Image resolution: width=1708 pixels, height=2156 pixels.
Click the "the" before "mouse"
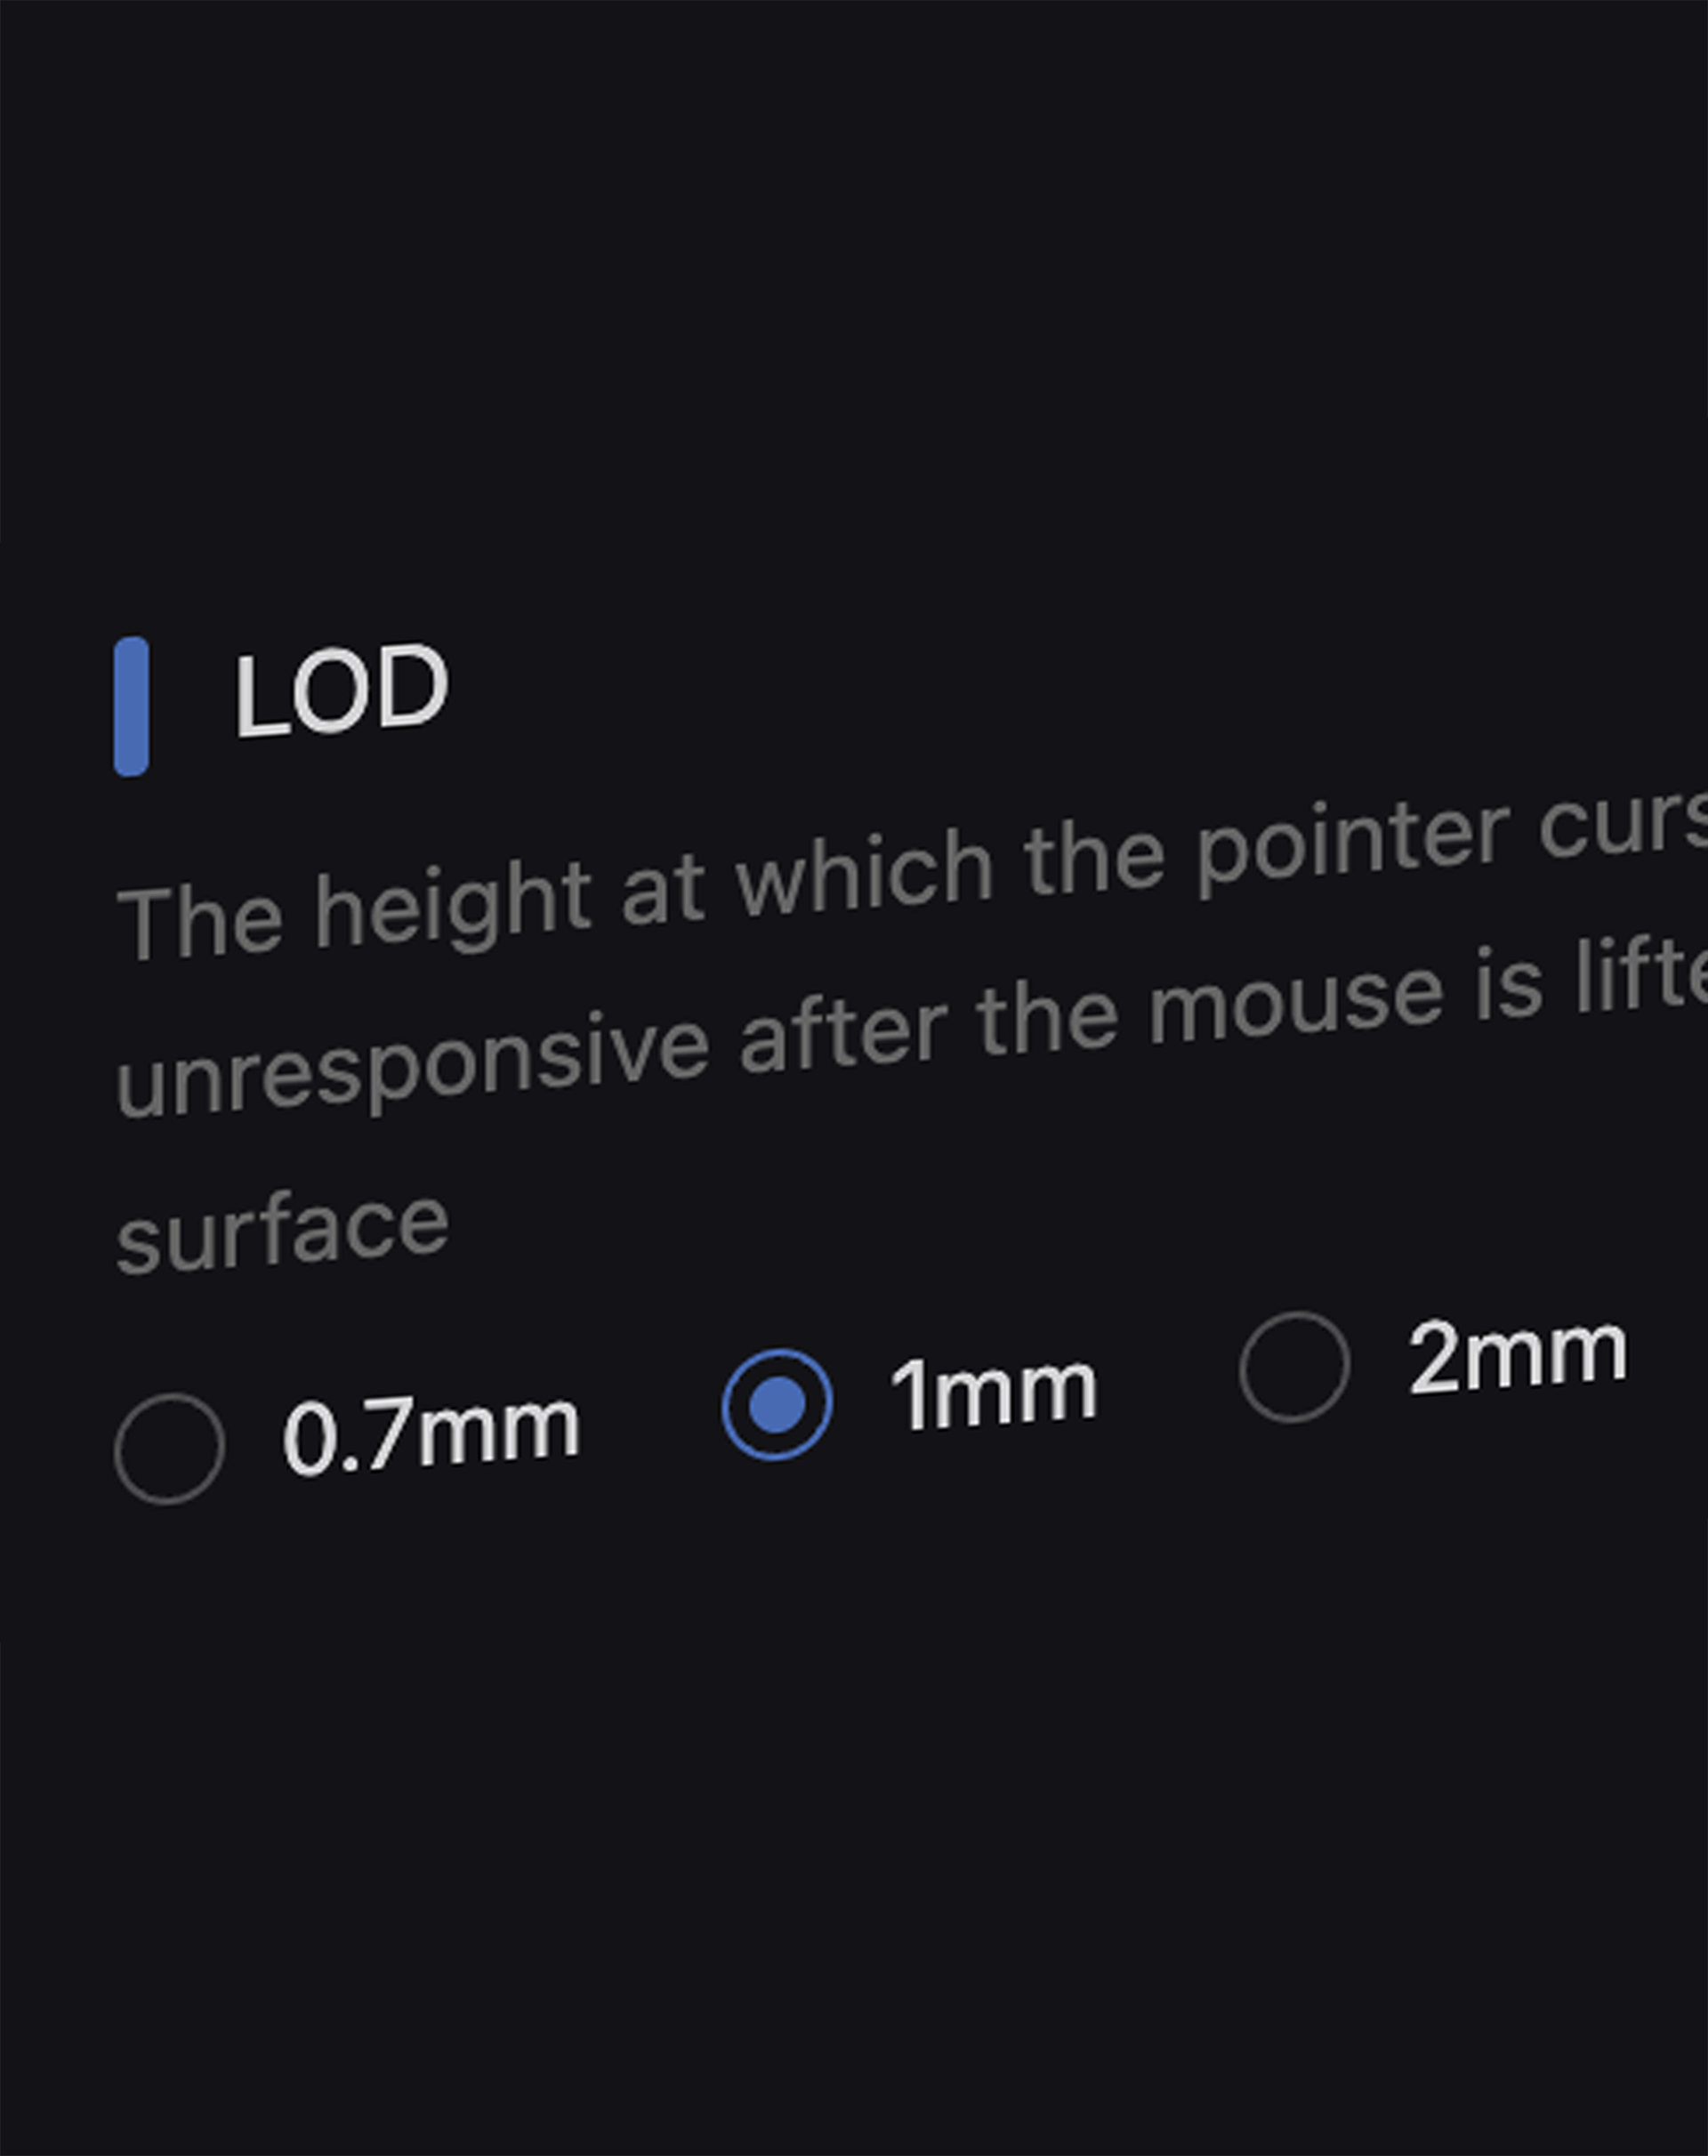click(1046, 1017)
